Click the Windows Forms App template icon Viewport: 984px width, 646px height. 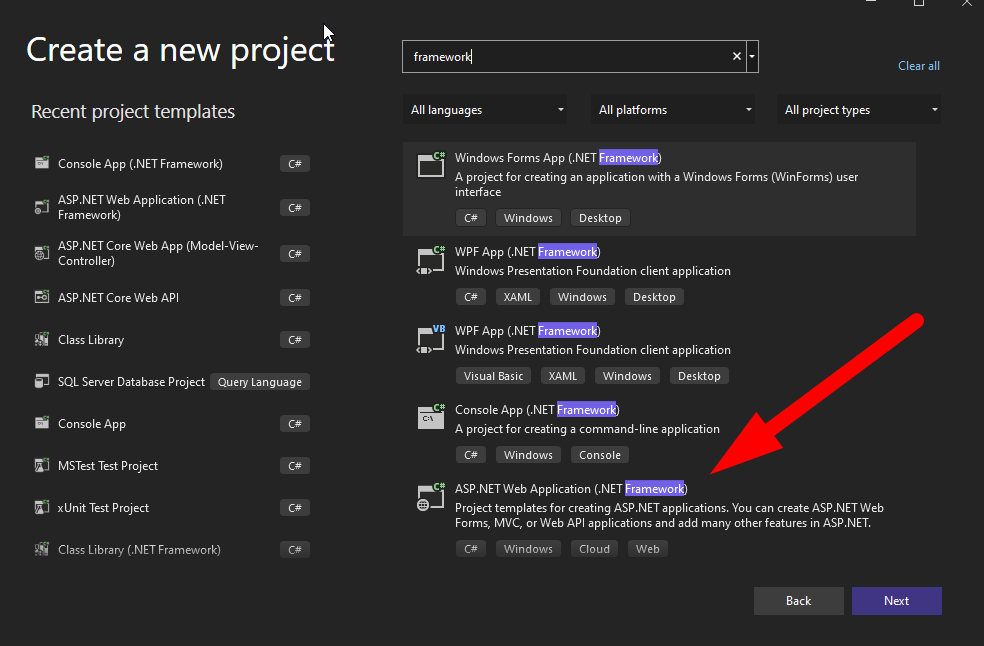point(431,165)
